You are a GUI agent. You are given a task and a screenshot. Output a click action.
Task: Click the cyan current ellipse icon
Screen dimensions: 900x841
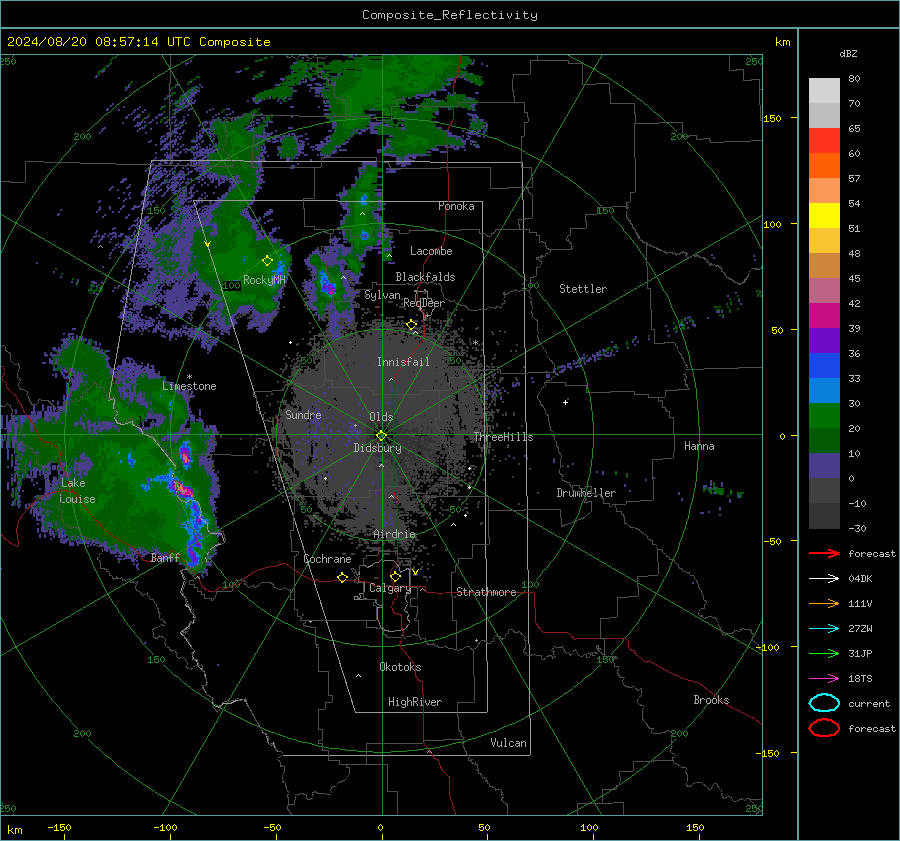824,703
